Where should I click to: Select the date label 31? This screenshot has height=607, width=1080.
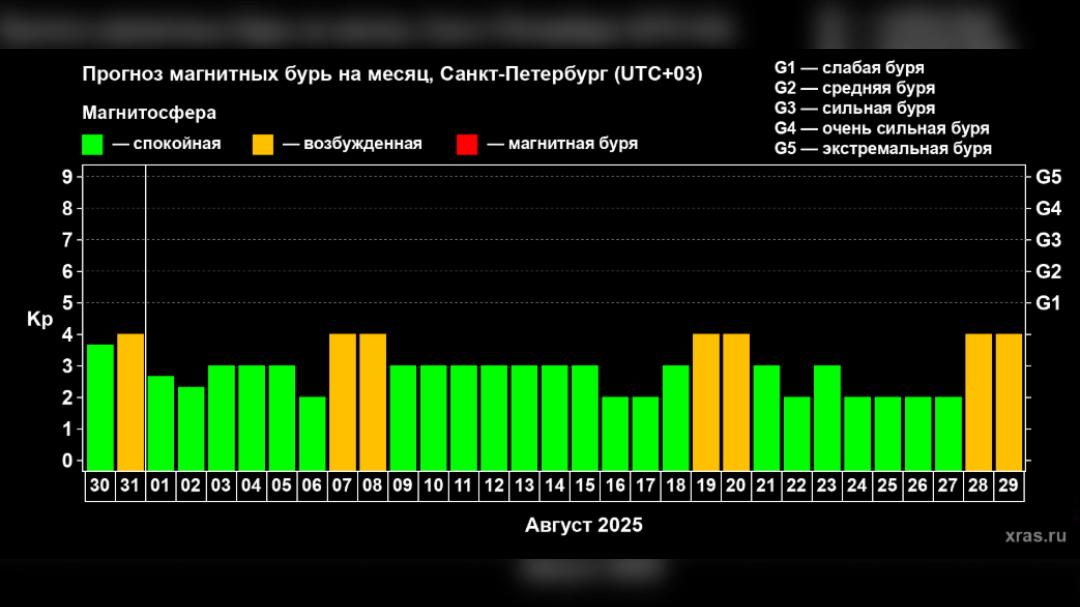pos(131,485)
